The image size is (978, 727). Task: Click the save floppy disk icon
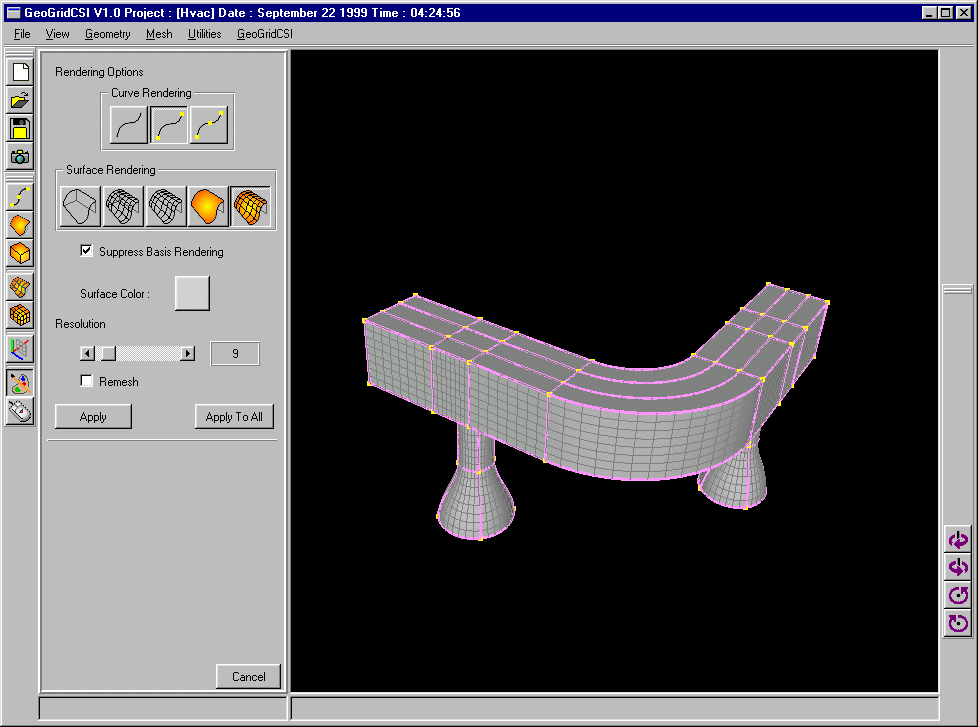click(20, 128)
